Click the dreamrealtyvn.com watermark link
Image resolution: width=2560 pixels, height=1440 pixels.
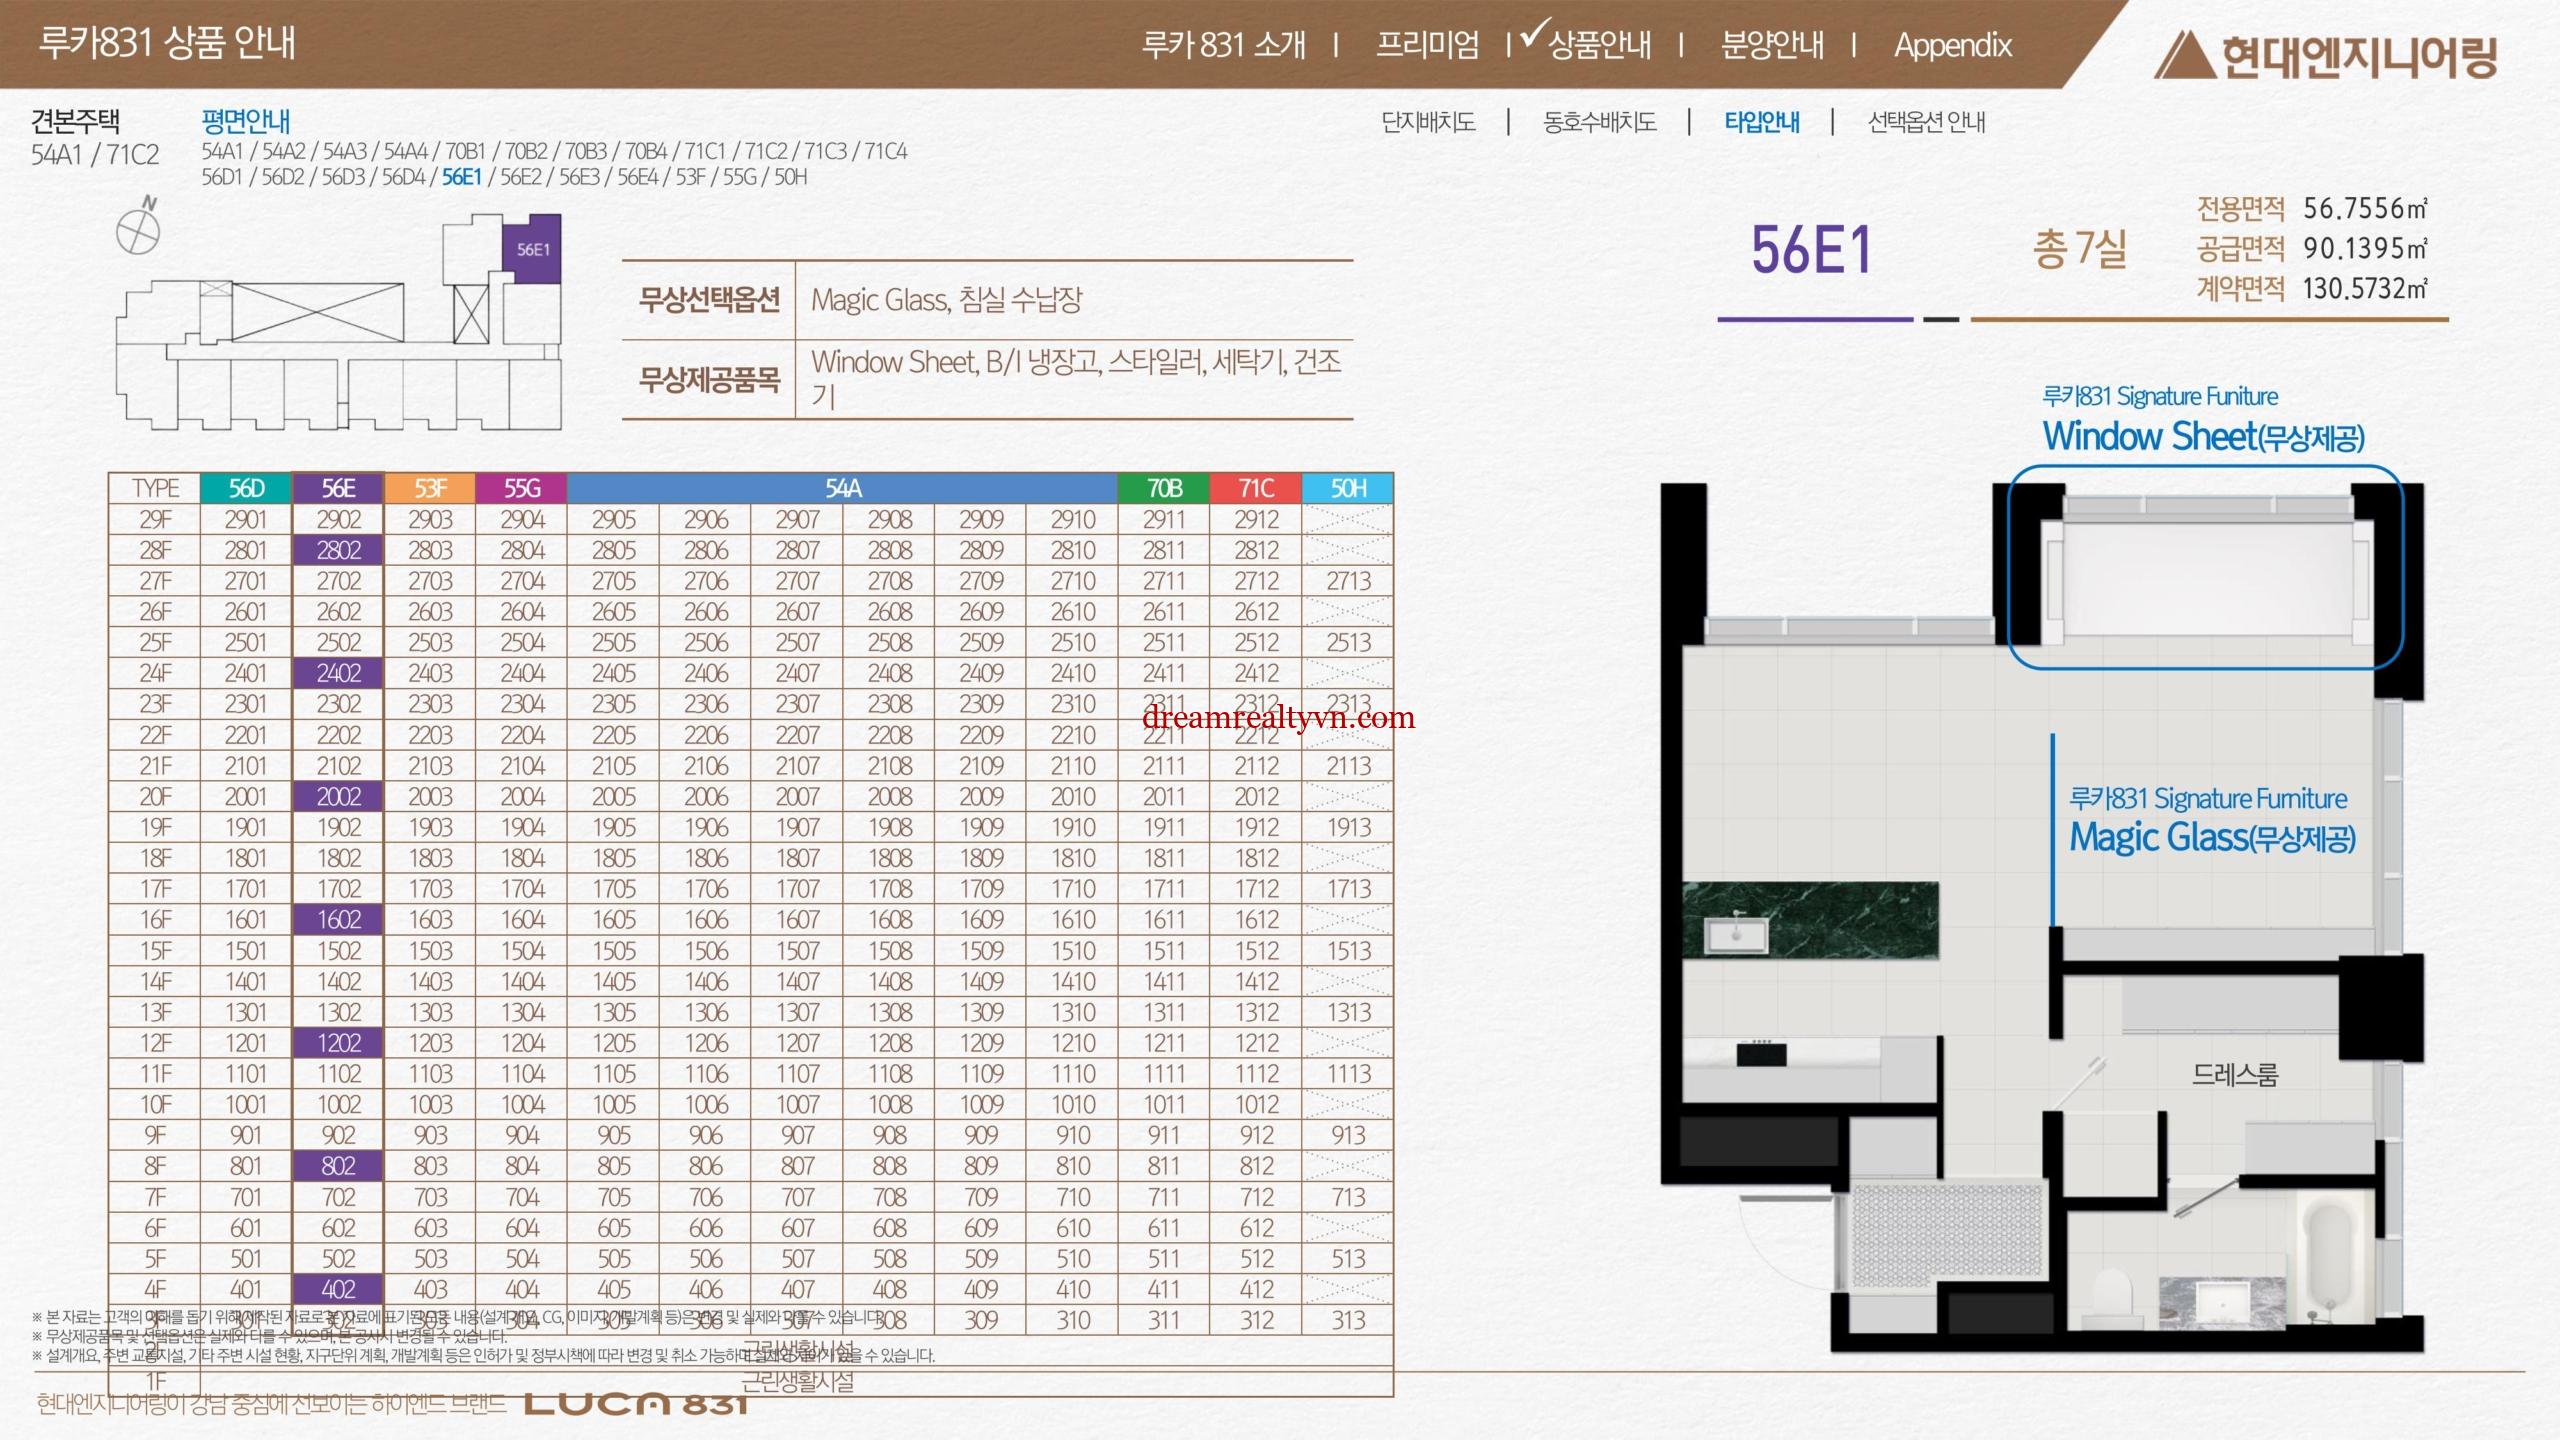tap(1278, 717)
